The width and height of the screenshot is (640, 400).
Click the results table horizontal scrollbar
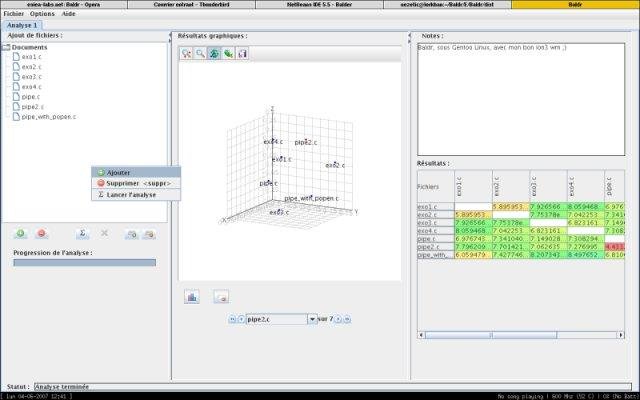tap(521, 335)
